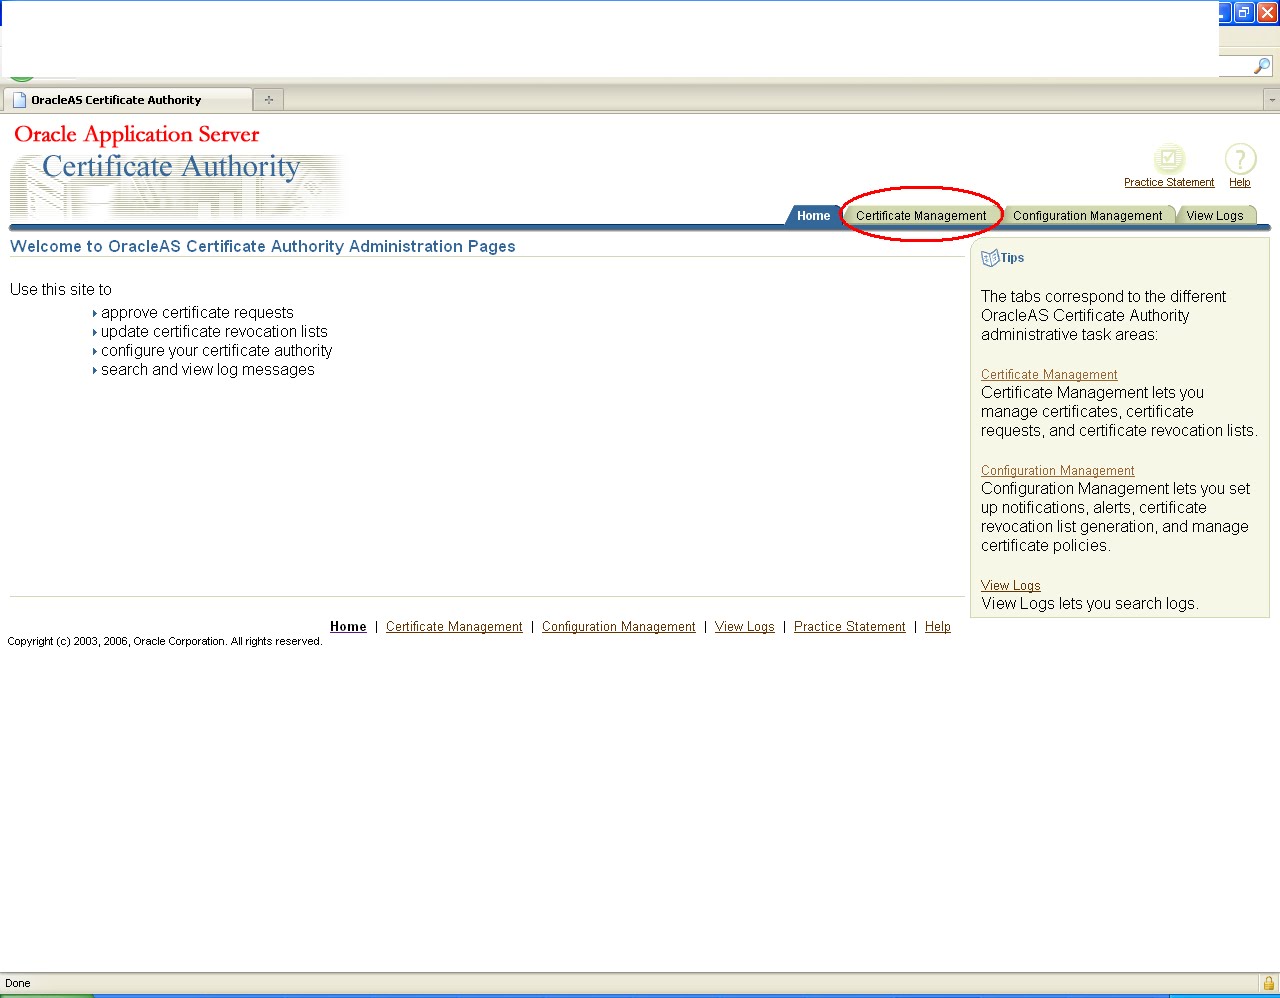Open the Certificate Management link in the Tips panel
This screenshot has width=1280, height=998.
click(1049, 375)
